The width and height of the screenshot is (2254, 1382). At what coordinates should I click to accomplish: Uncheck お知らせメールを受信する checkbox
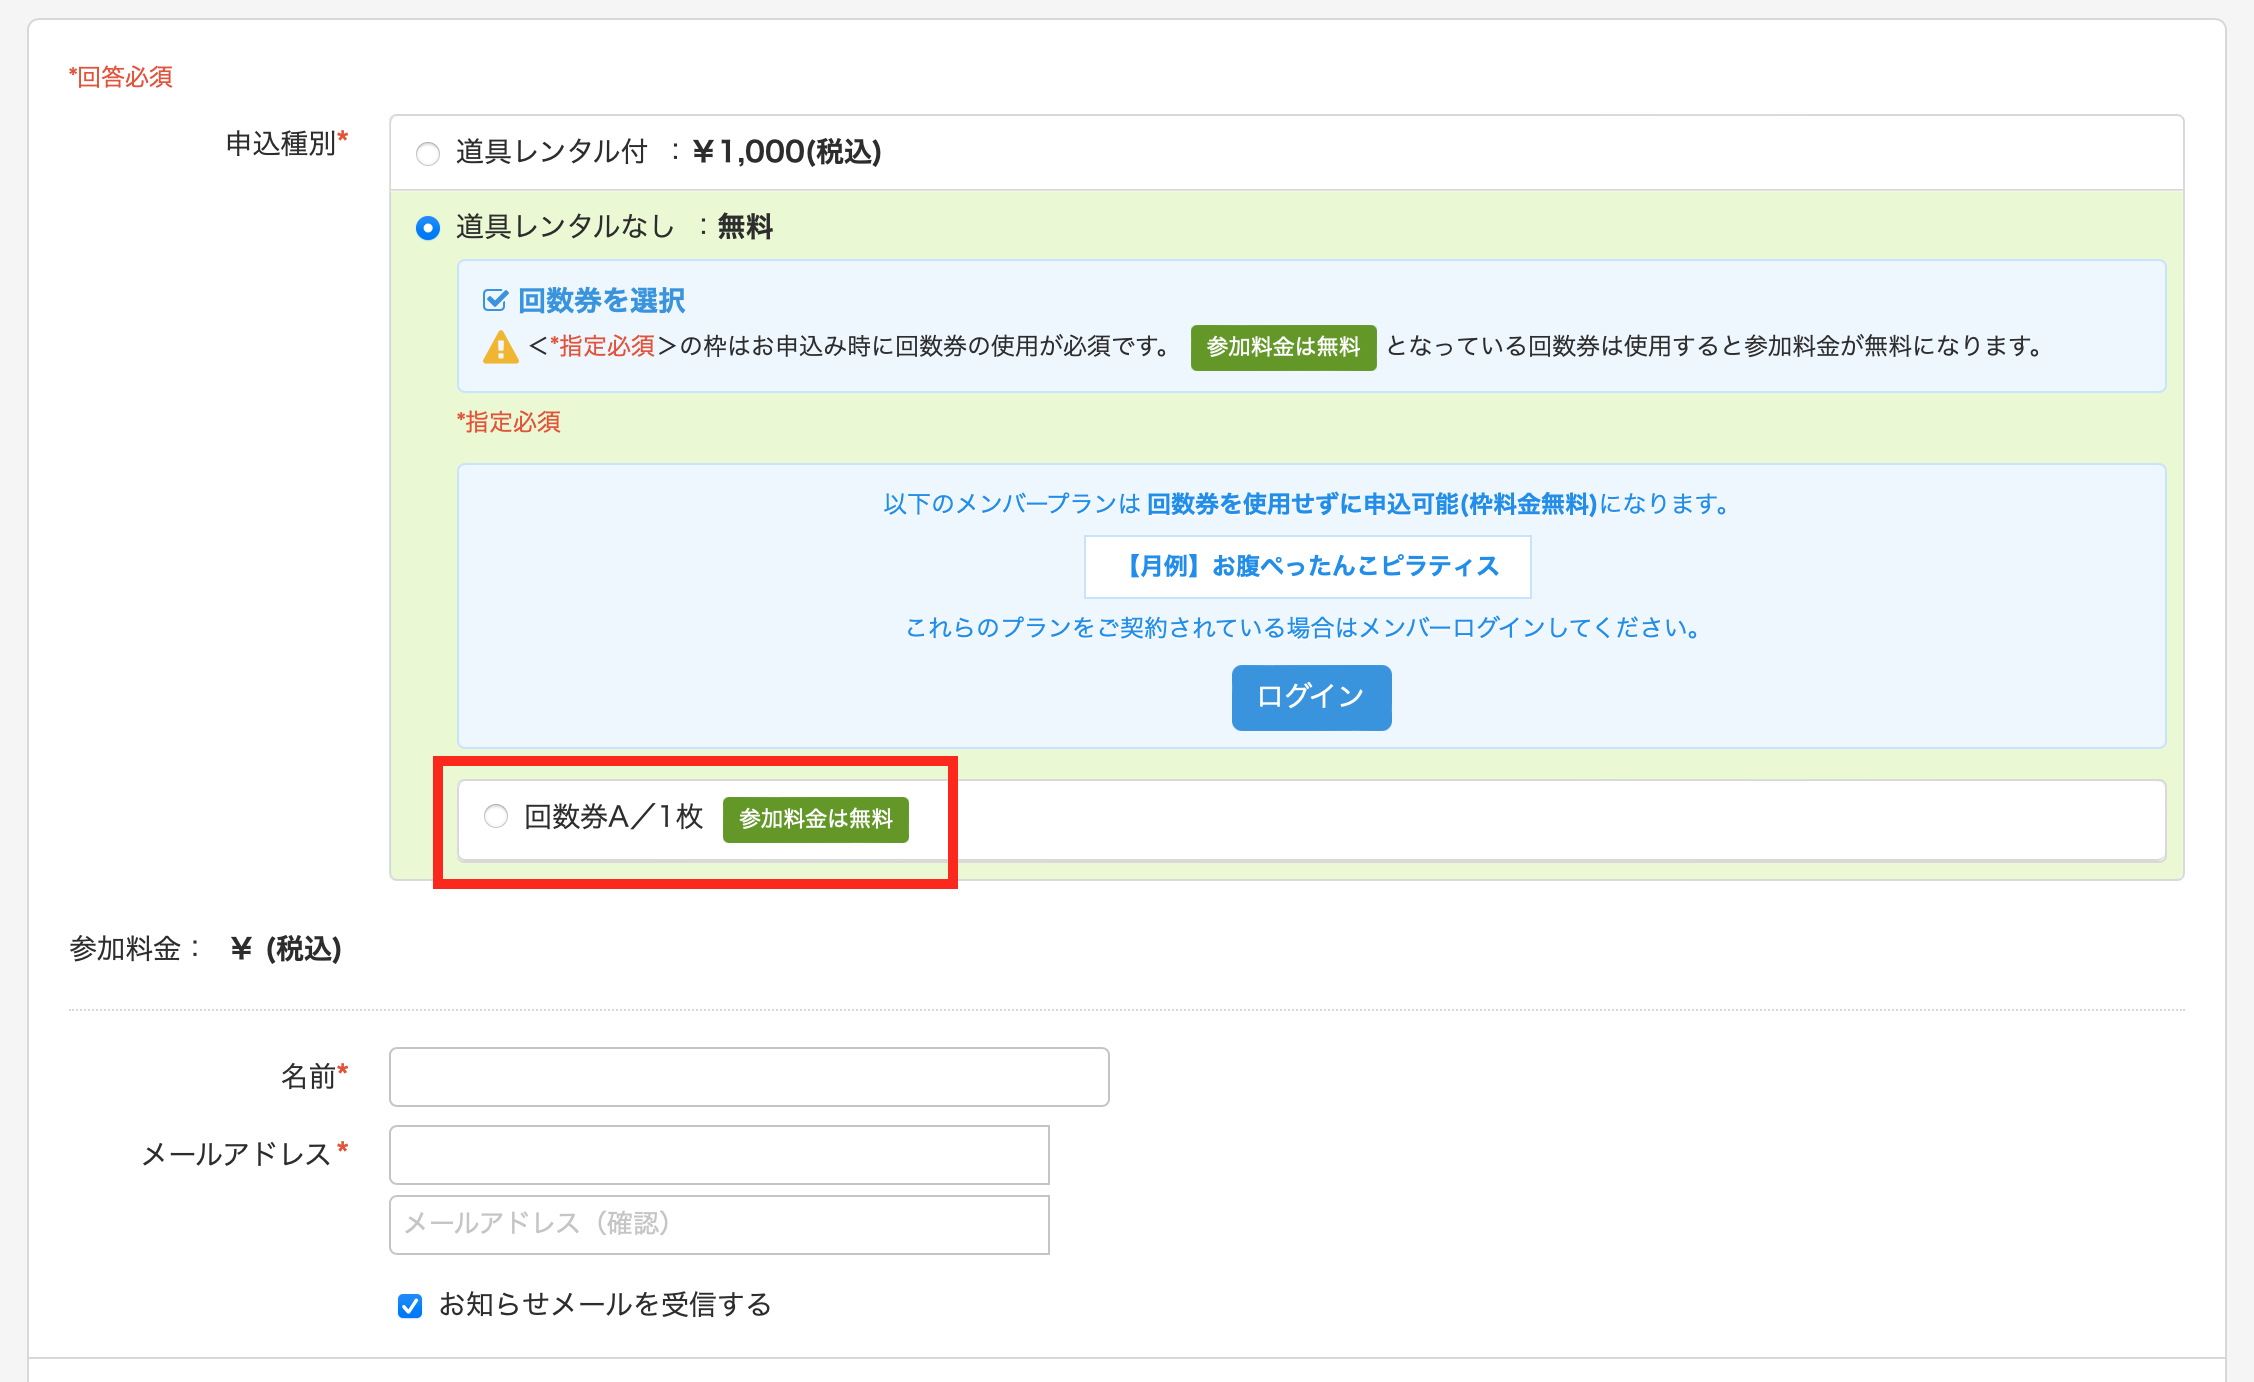[x=410, y=1306]
